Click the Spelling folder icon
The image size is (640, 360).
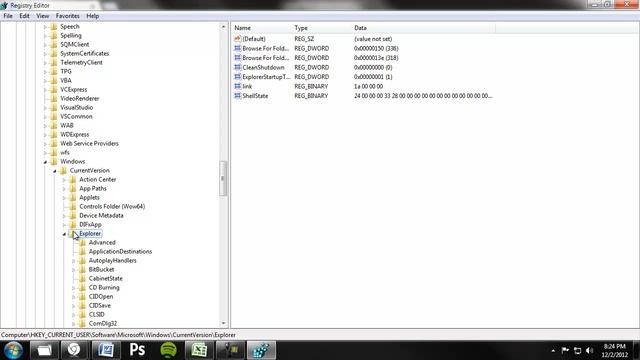coord(54,36)
